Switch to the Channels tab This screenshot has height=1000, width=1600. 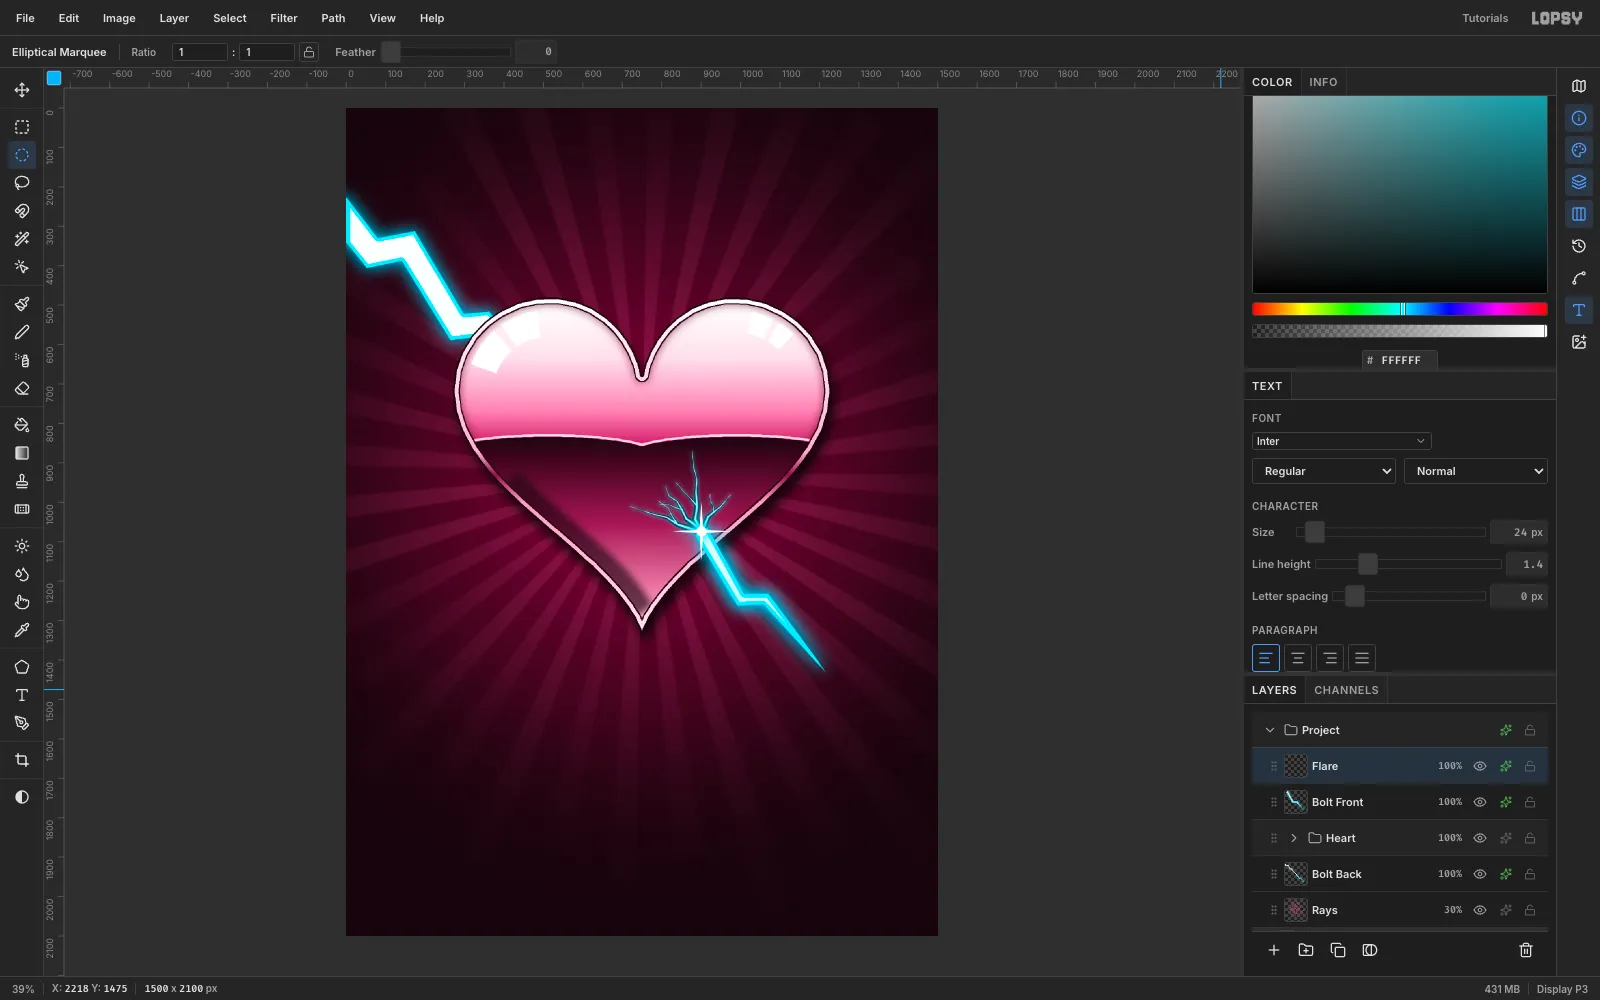click(x=1346, y=690)
